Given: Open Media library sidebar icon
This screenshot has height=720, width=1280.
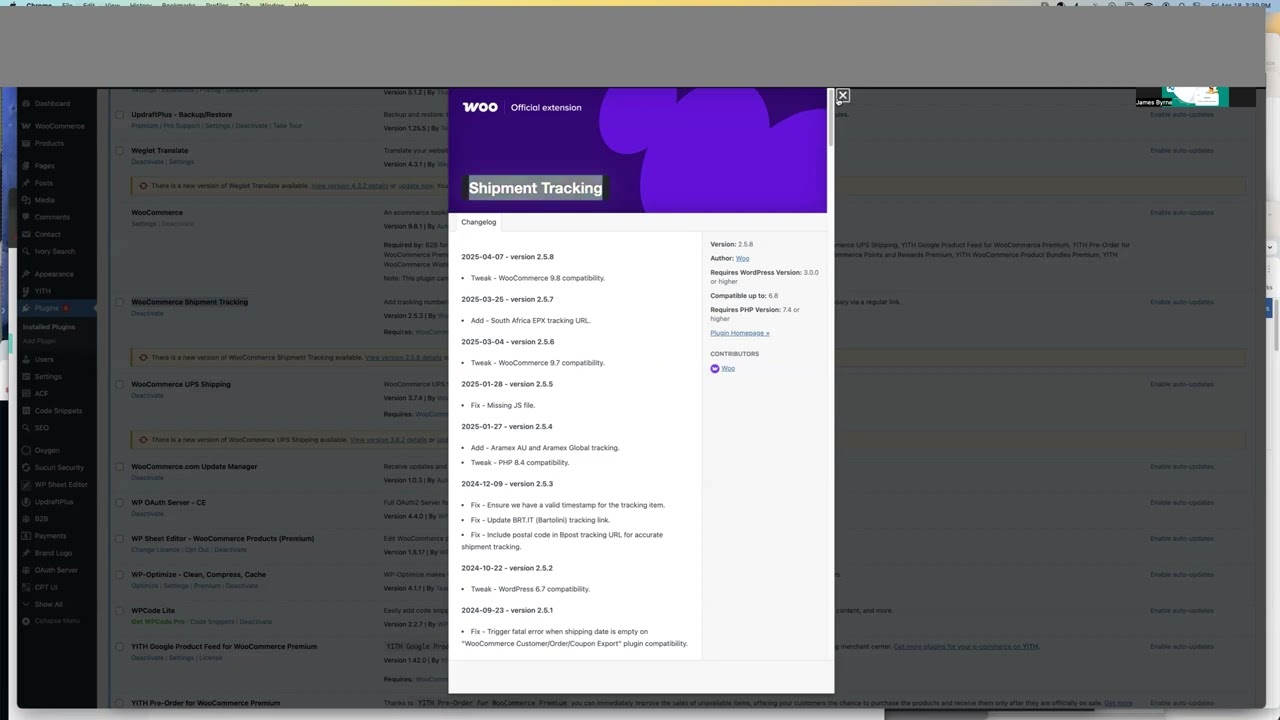Looking at the screenshot, I should tap(25, 200).
